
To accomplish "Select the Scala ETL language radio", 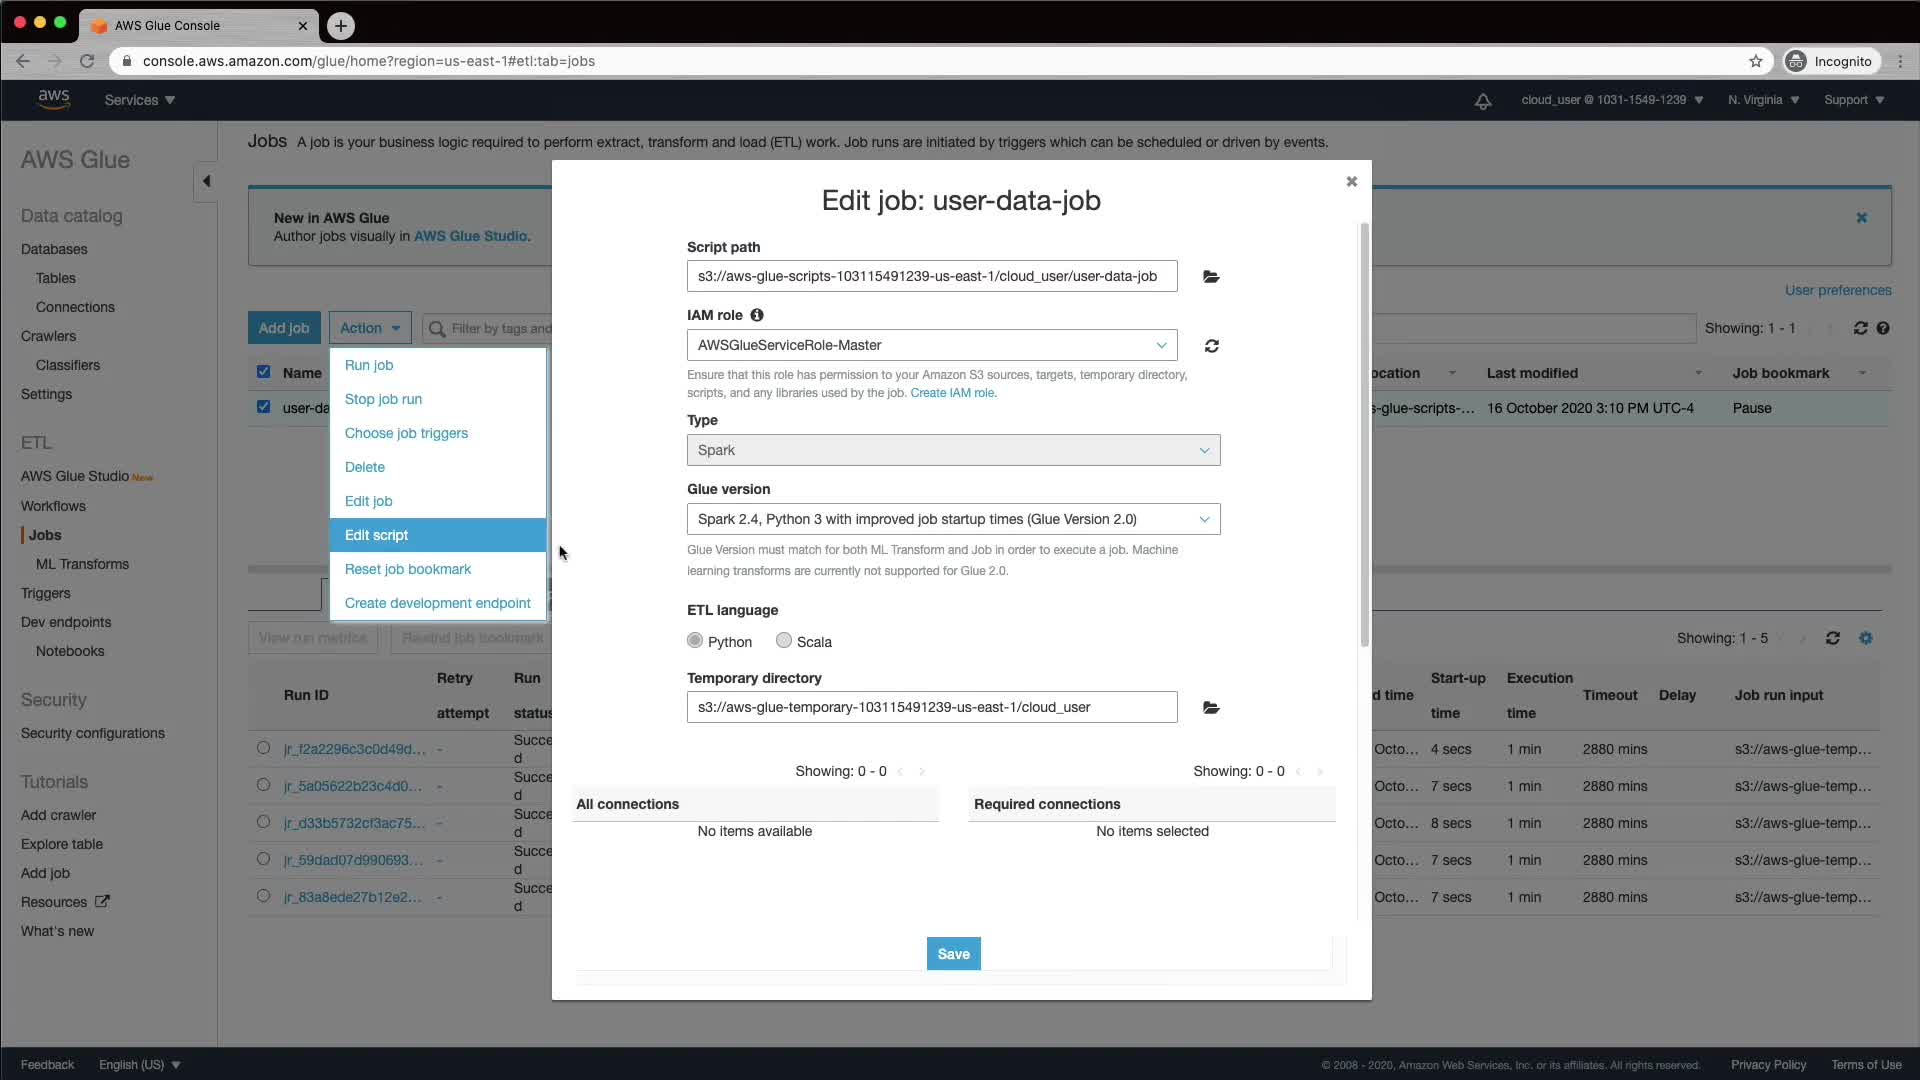I will (x=784, y=641).
